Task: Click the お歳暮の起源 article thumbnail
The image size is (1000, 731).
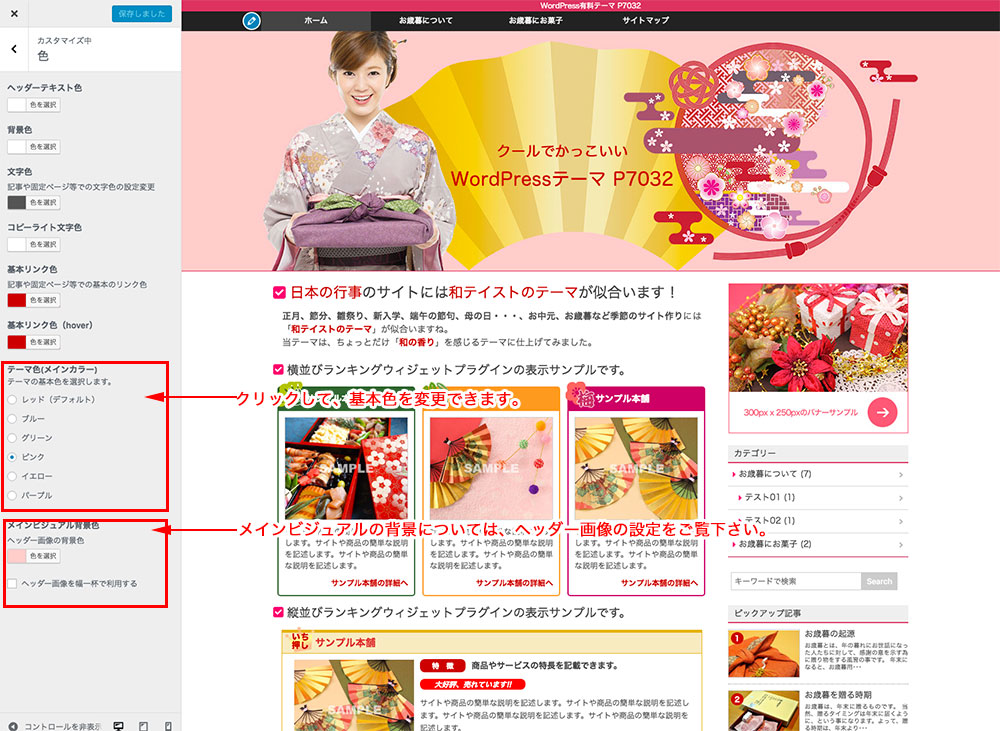Action: (764, 654)
